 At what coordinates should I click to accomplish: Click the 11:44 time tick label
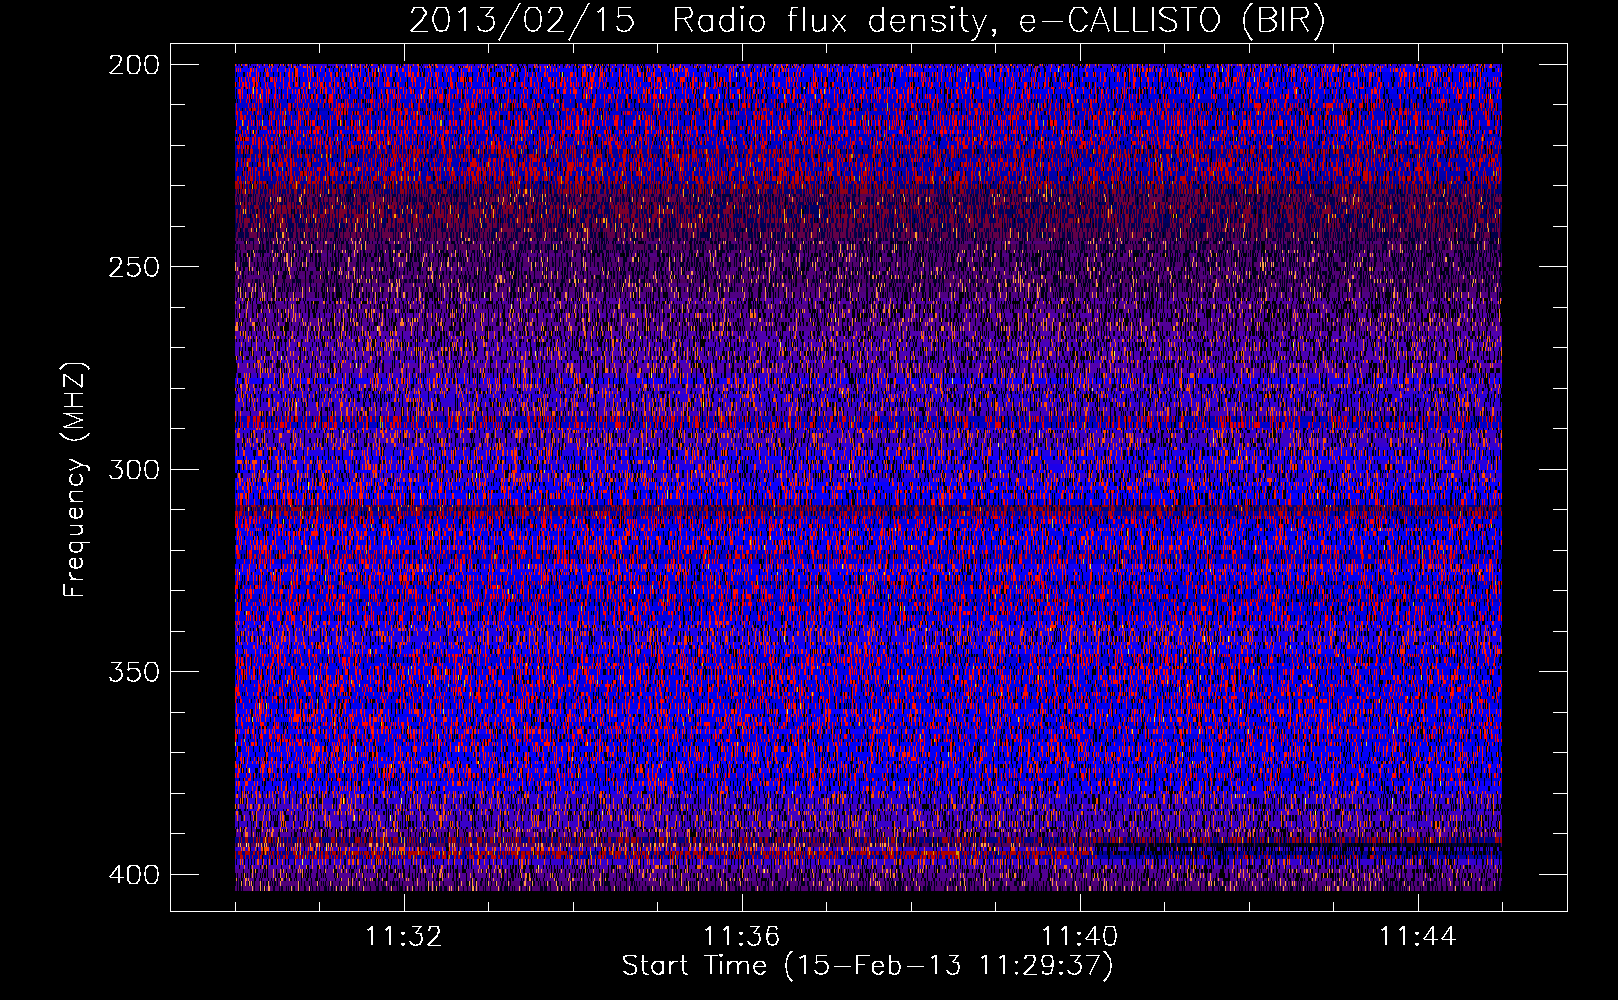(1417, 937)
